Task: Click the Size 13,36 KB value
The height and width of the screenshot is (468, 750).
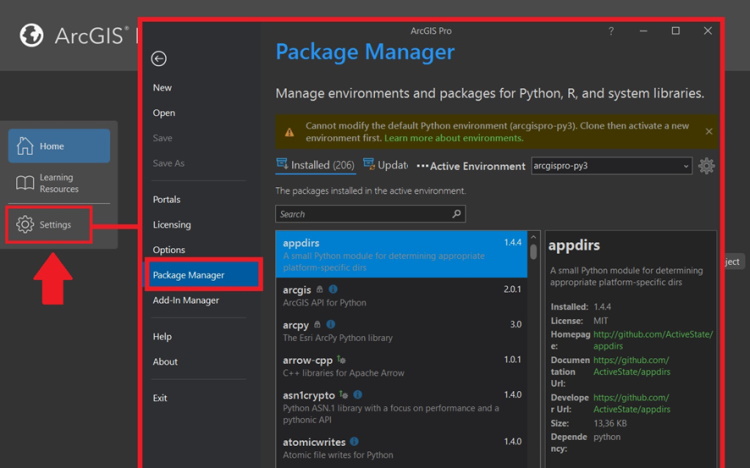Action: [x=610, y=423]
